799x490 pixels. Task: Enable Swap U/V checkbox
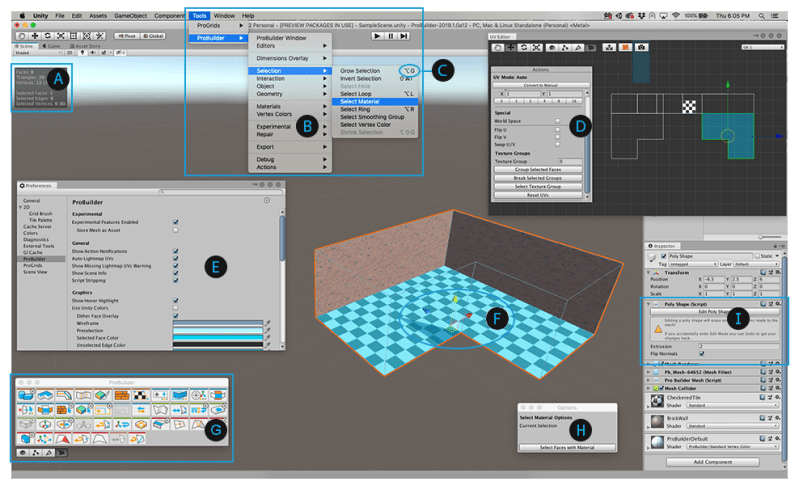click(557, 144)
